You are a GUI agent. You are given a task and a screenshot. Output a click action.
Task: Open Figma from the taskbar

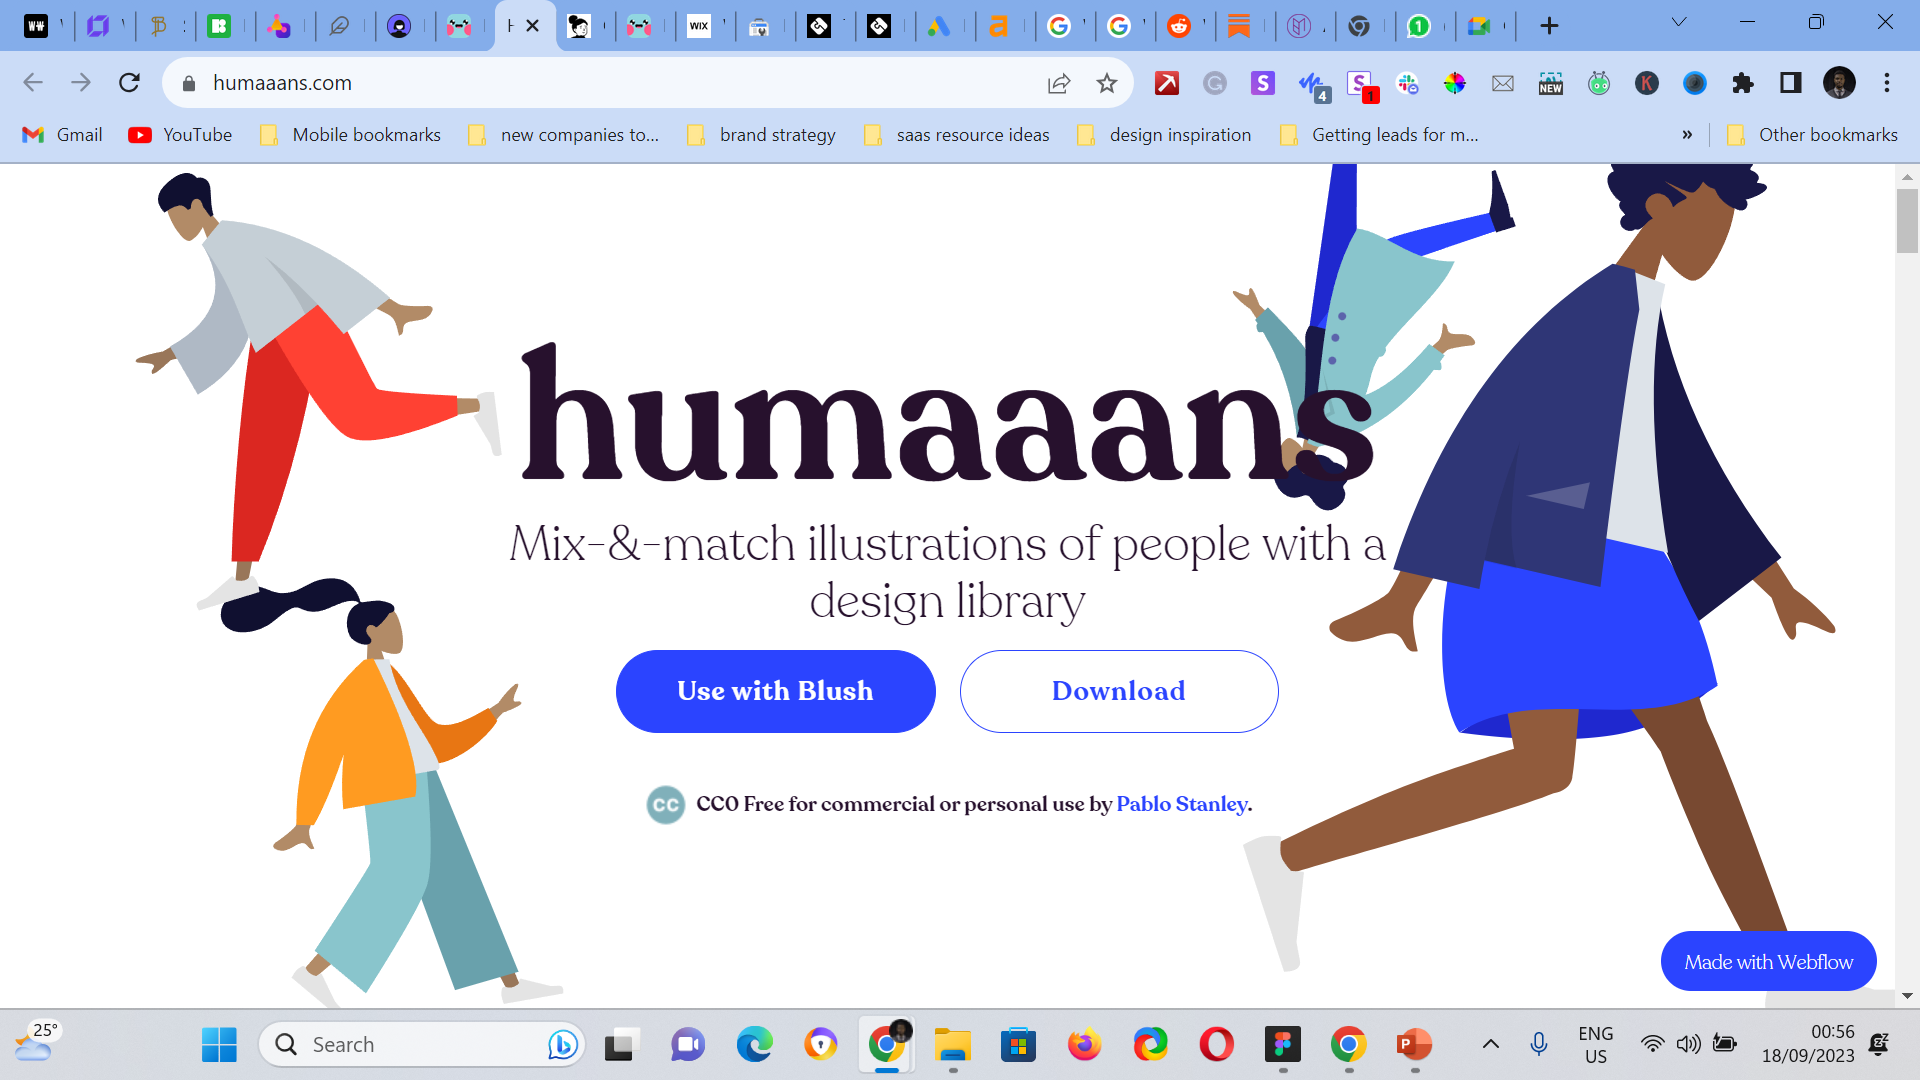[1282, 1045]
